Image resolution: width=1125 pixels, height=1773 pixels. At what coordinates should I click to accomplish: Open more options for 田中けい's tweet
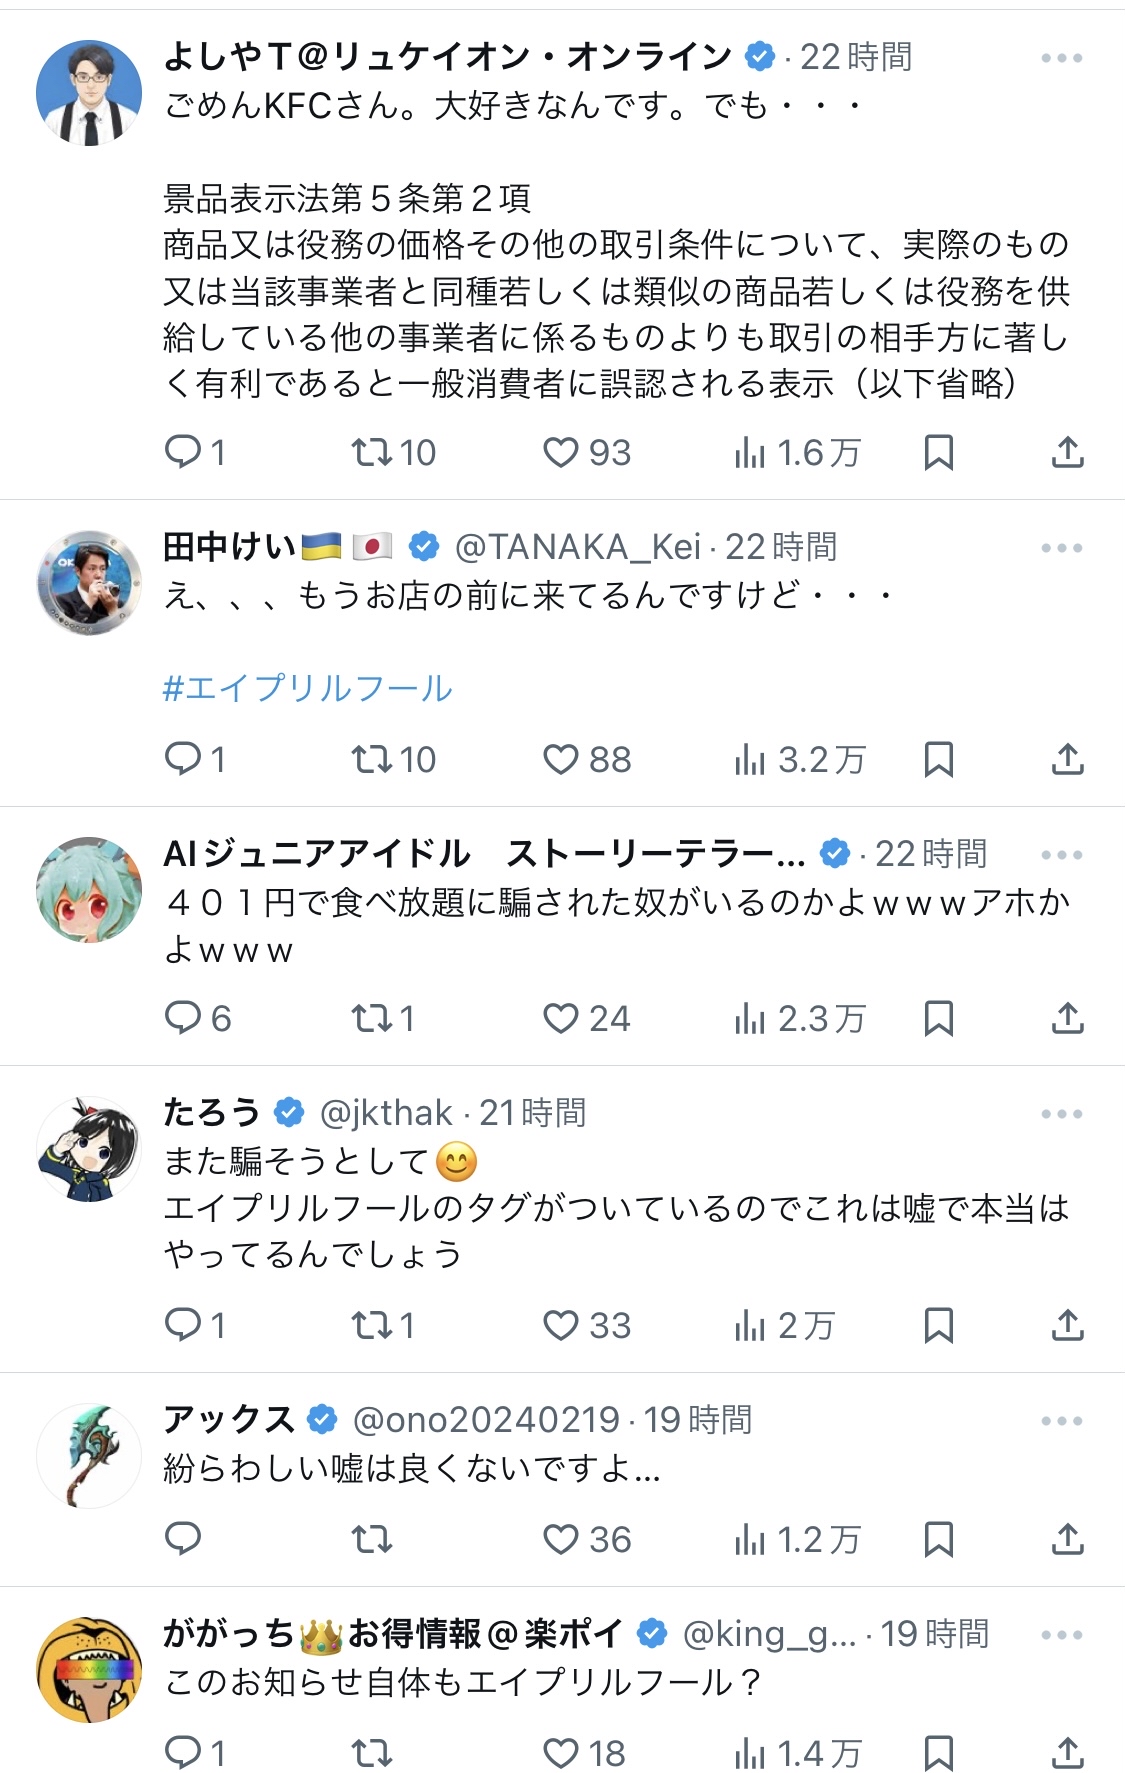coord(1061,548)
